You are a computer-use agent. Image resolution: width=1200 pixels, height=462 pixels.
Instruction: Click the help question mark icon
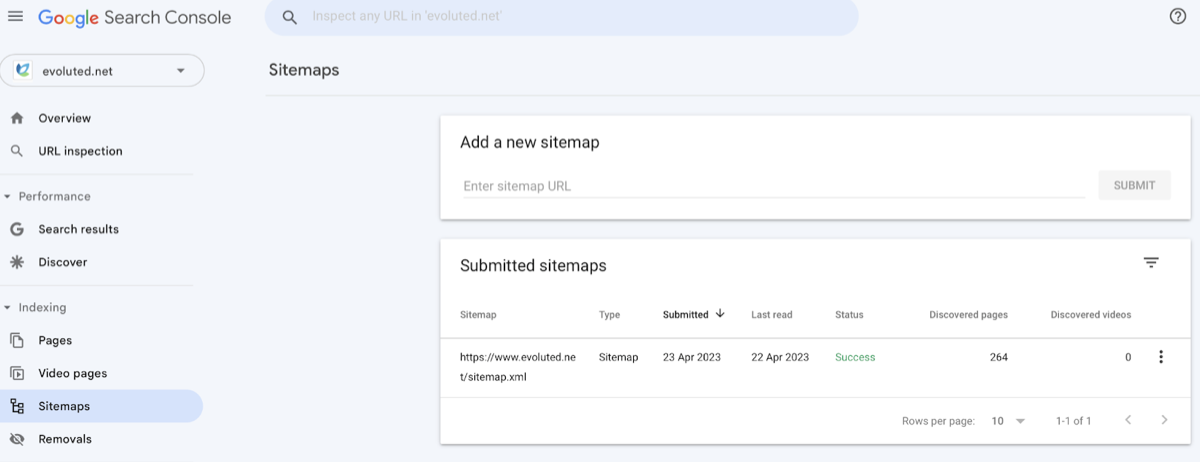click(1177, 16)
